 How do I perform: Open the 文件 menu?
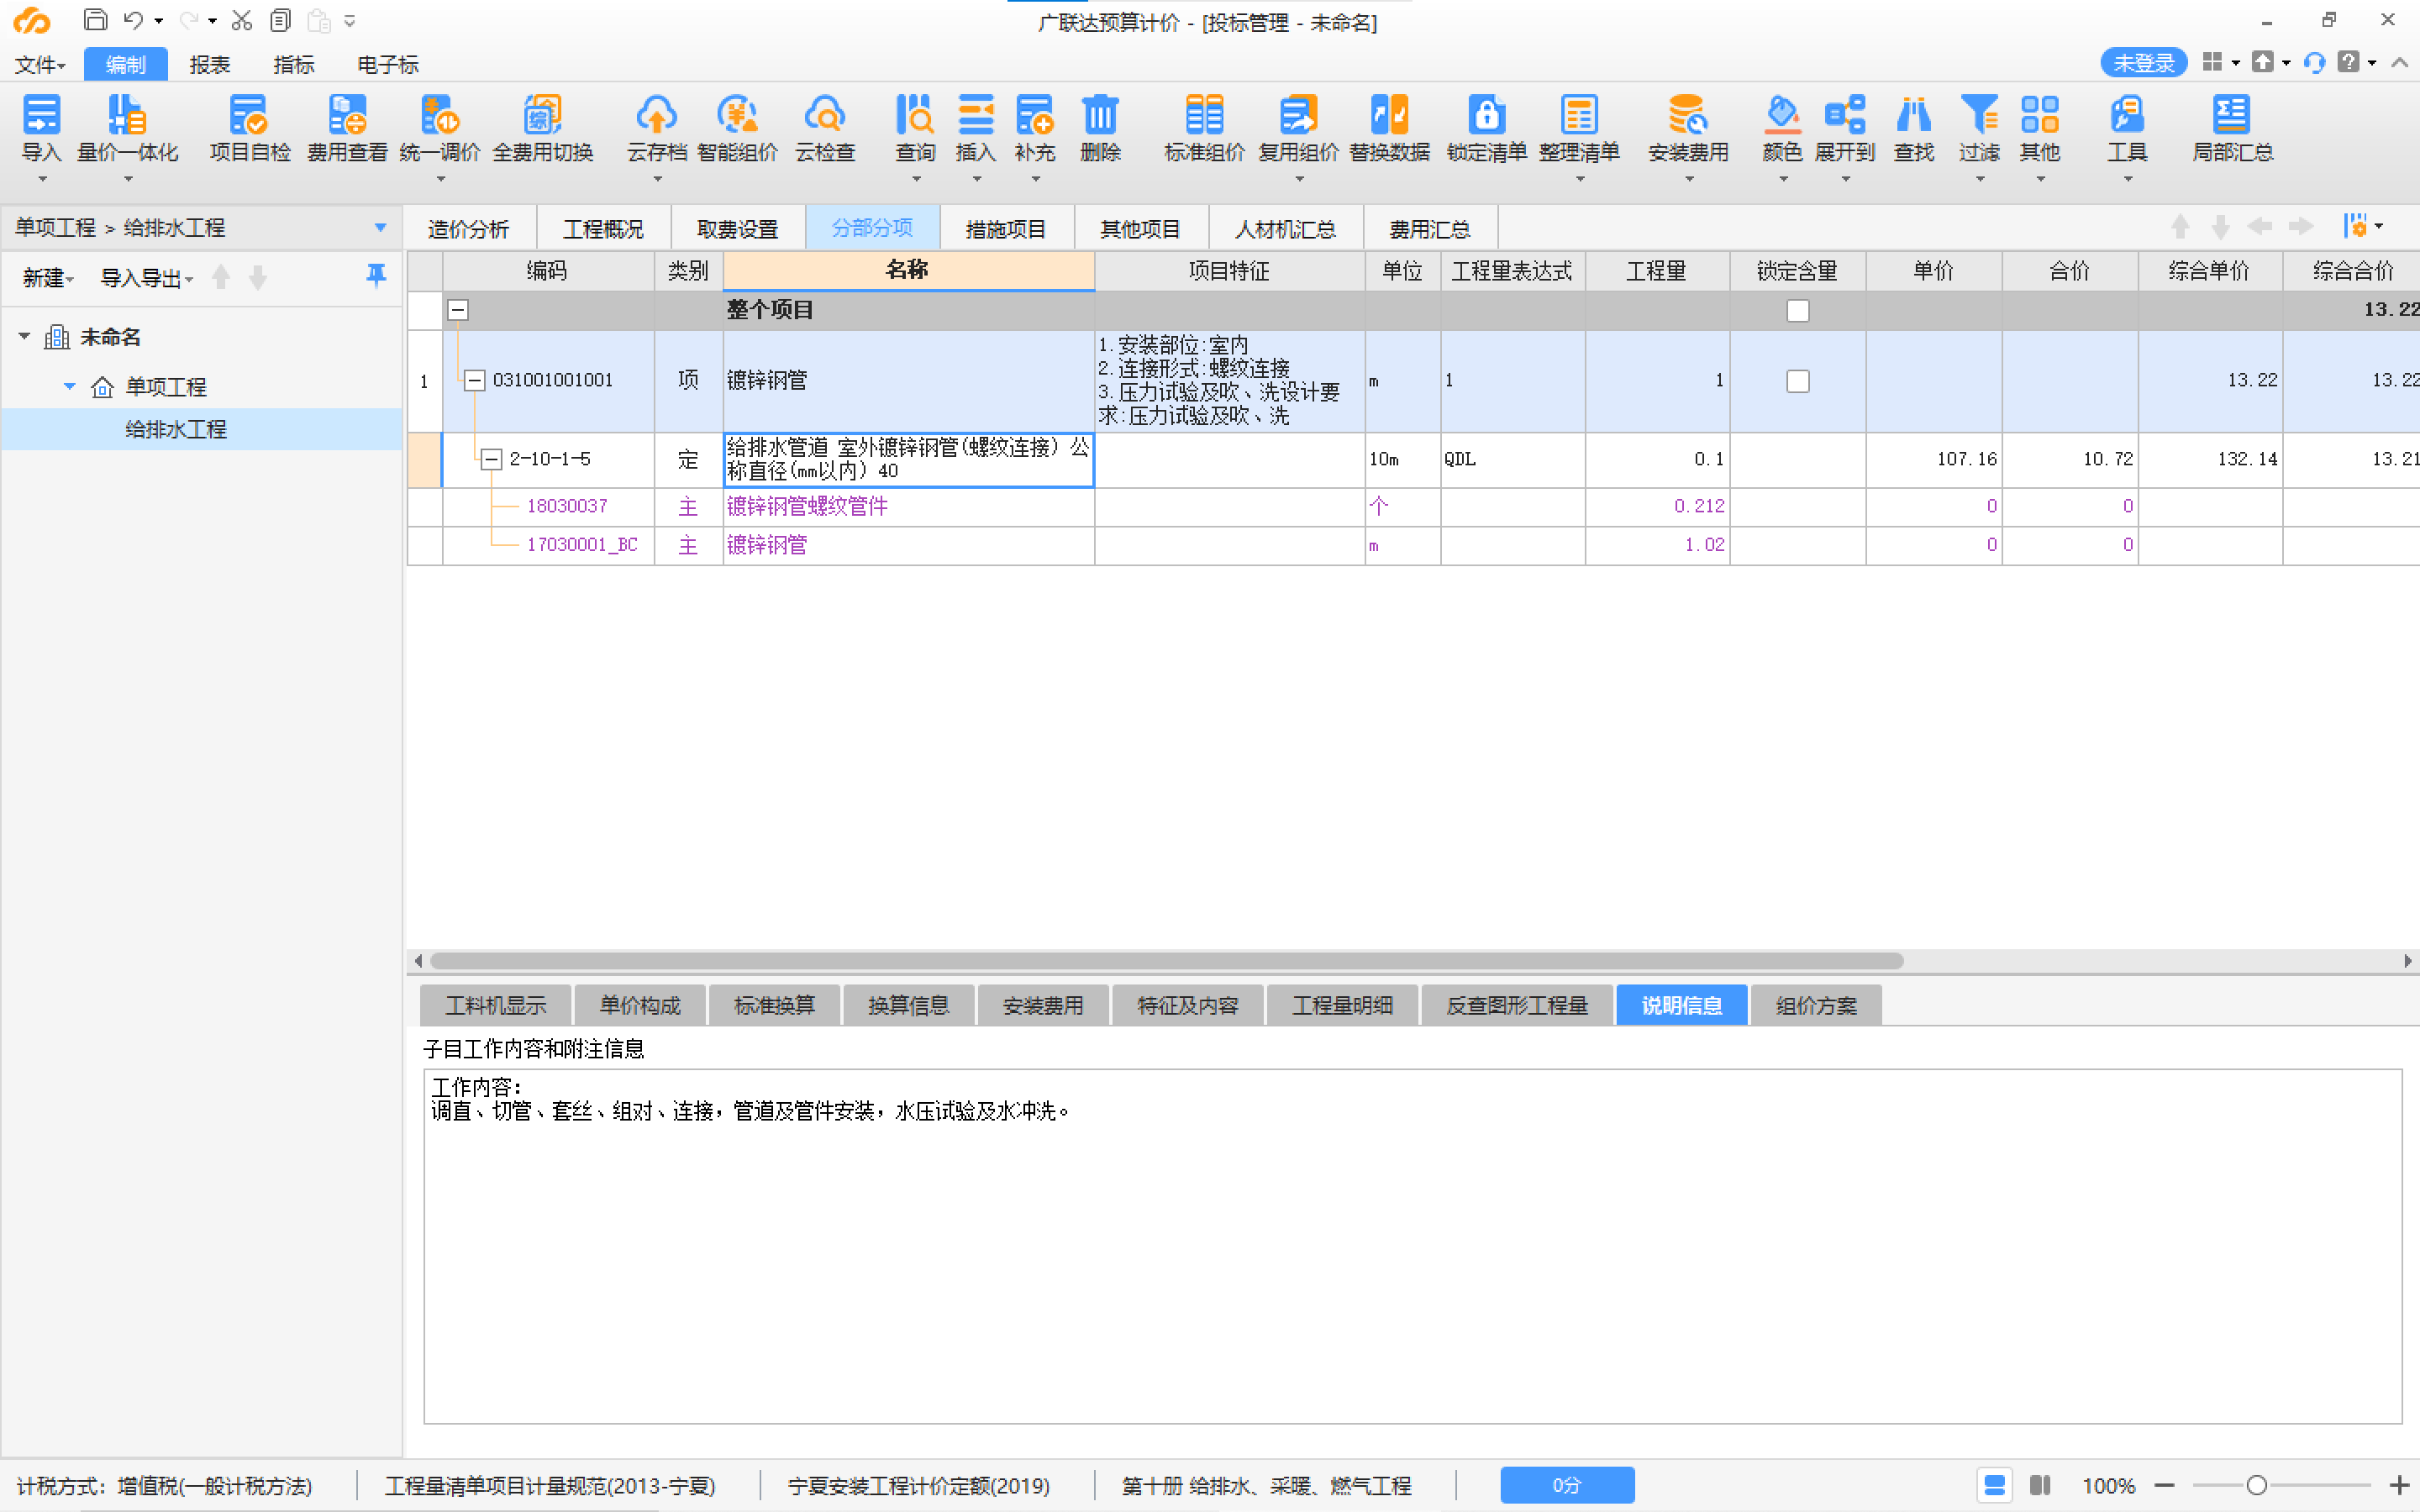pyautogui.click(x=40, y=65)
